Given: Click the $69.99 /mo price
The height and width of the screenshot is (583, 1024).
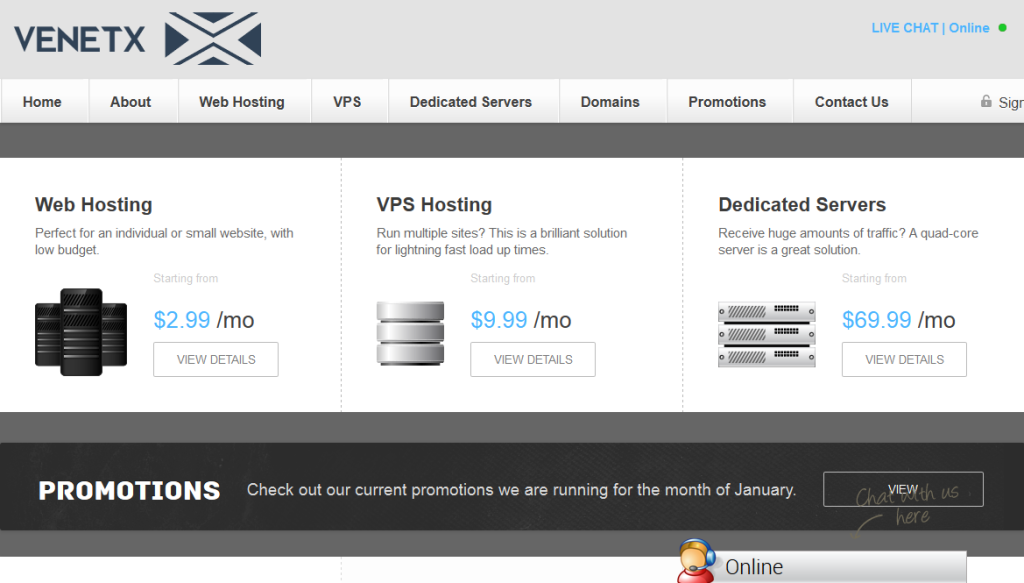Looking at the screenshot, I should (899, 320).
